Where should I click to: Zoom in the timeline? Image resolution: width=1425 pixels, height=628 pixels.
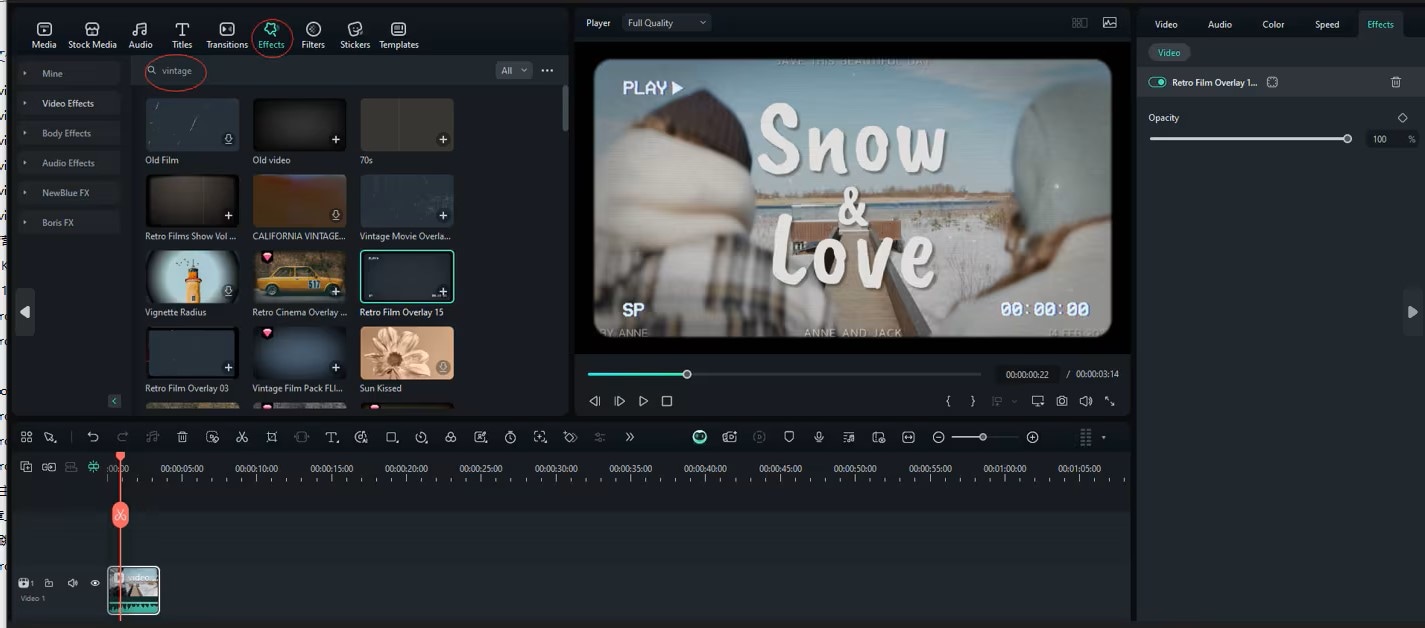[1033, 437]
